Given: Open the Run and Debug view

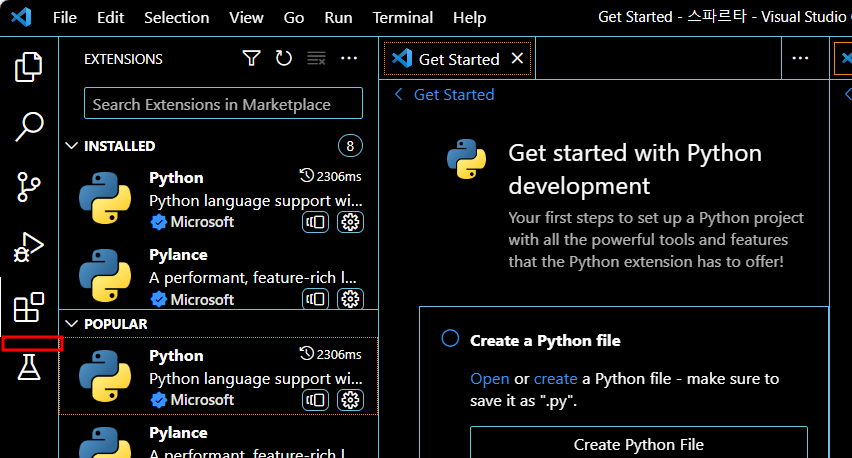Looking at the screenshot, I should pyautogui.click(x=28, y=247).
